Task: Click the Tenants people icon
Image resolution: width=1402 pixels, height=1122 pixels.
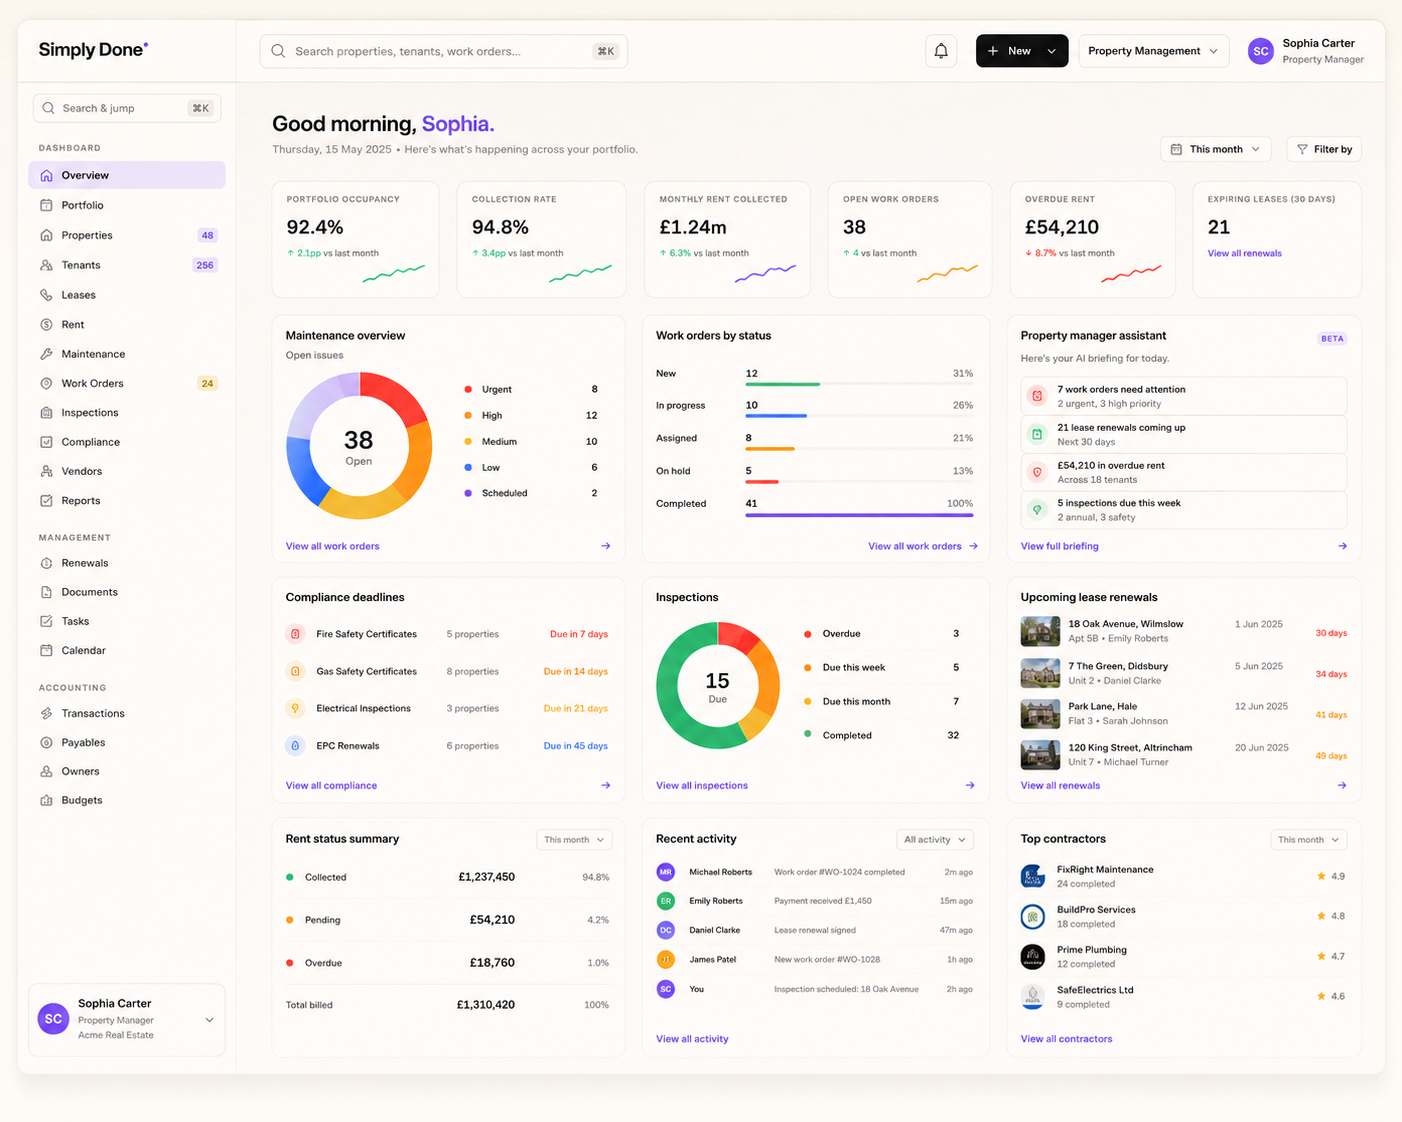Action: coord(46,265)
